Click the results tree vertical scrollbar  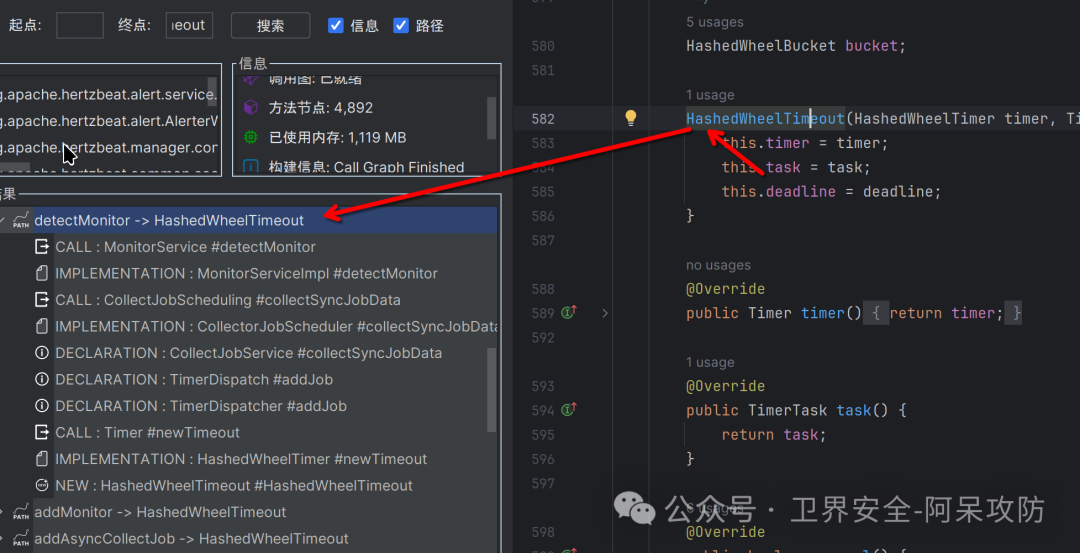coord(491,390)
